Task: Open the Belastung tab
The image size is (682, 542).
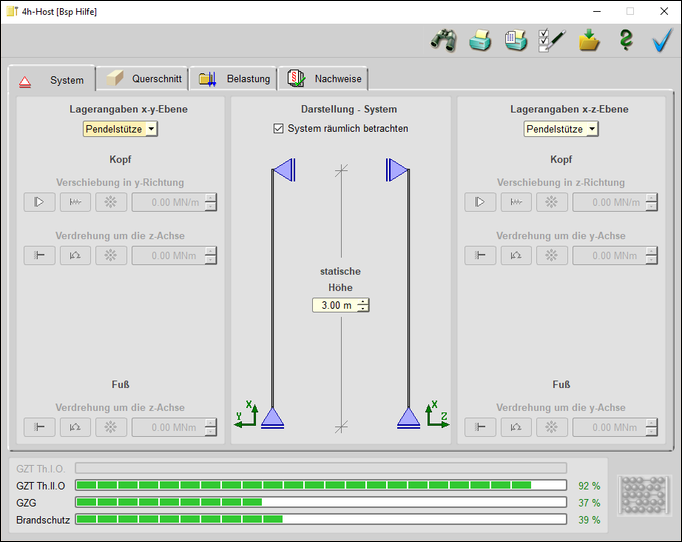Action: (x=235, y=79)
